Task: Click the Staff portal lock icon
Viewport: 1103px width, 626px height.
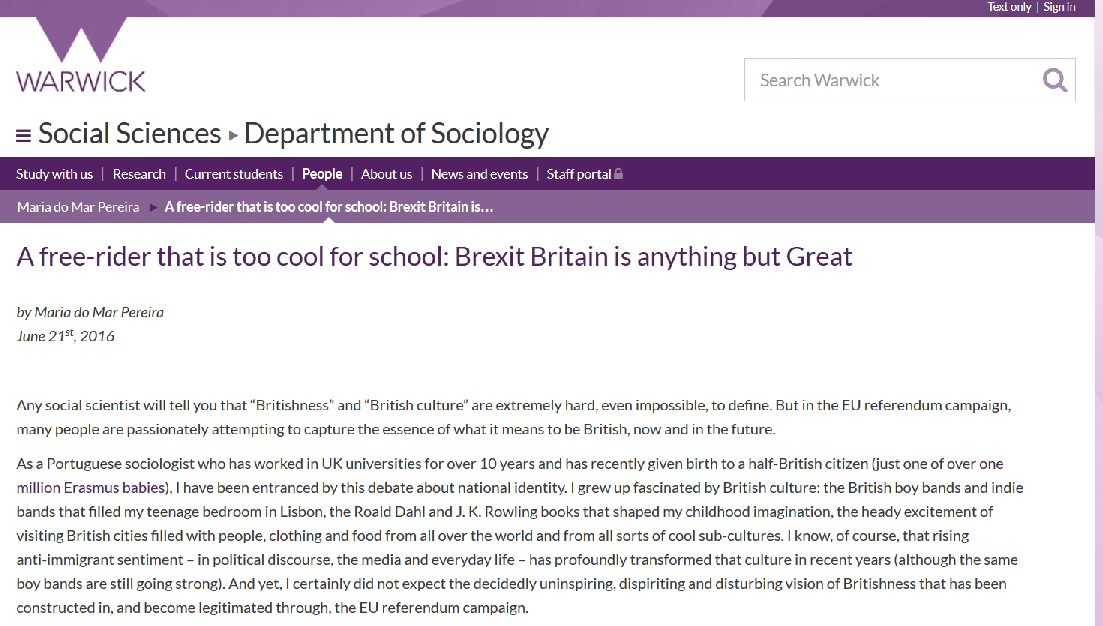Action: pyautogui.click(x=619, y=174)
